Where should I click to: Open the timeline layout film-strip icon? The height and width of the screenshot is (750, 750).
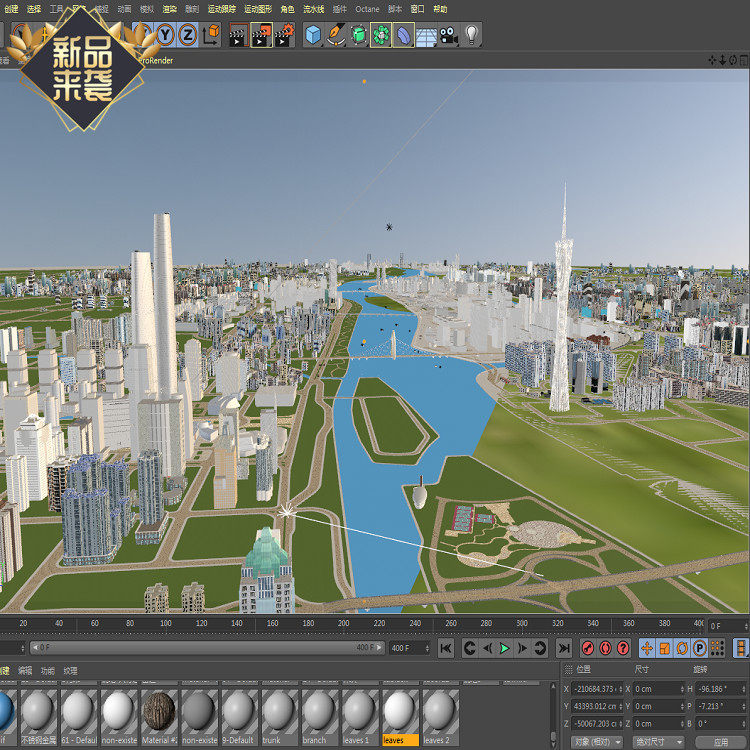point(741,649)
